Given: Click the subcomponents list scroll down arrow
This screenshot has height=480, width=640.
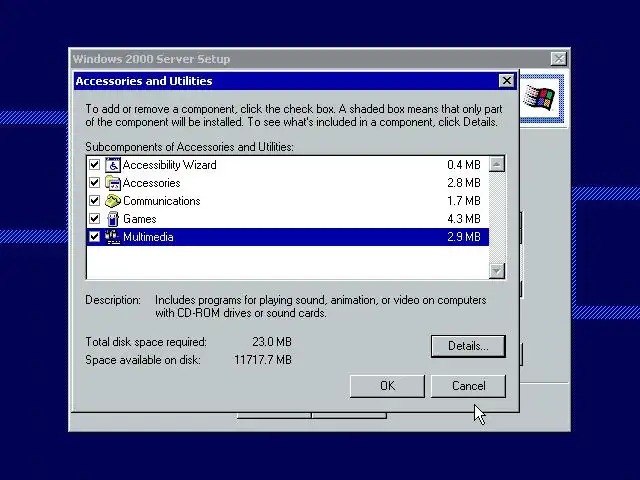Looking at the screenshot, I should 497,271.
